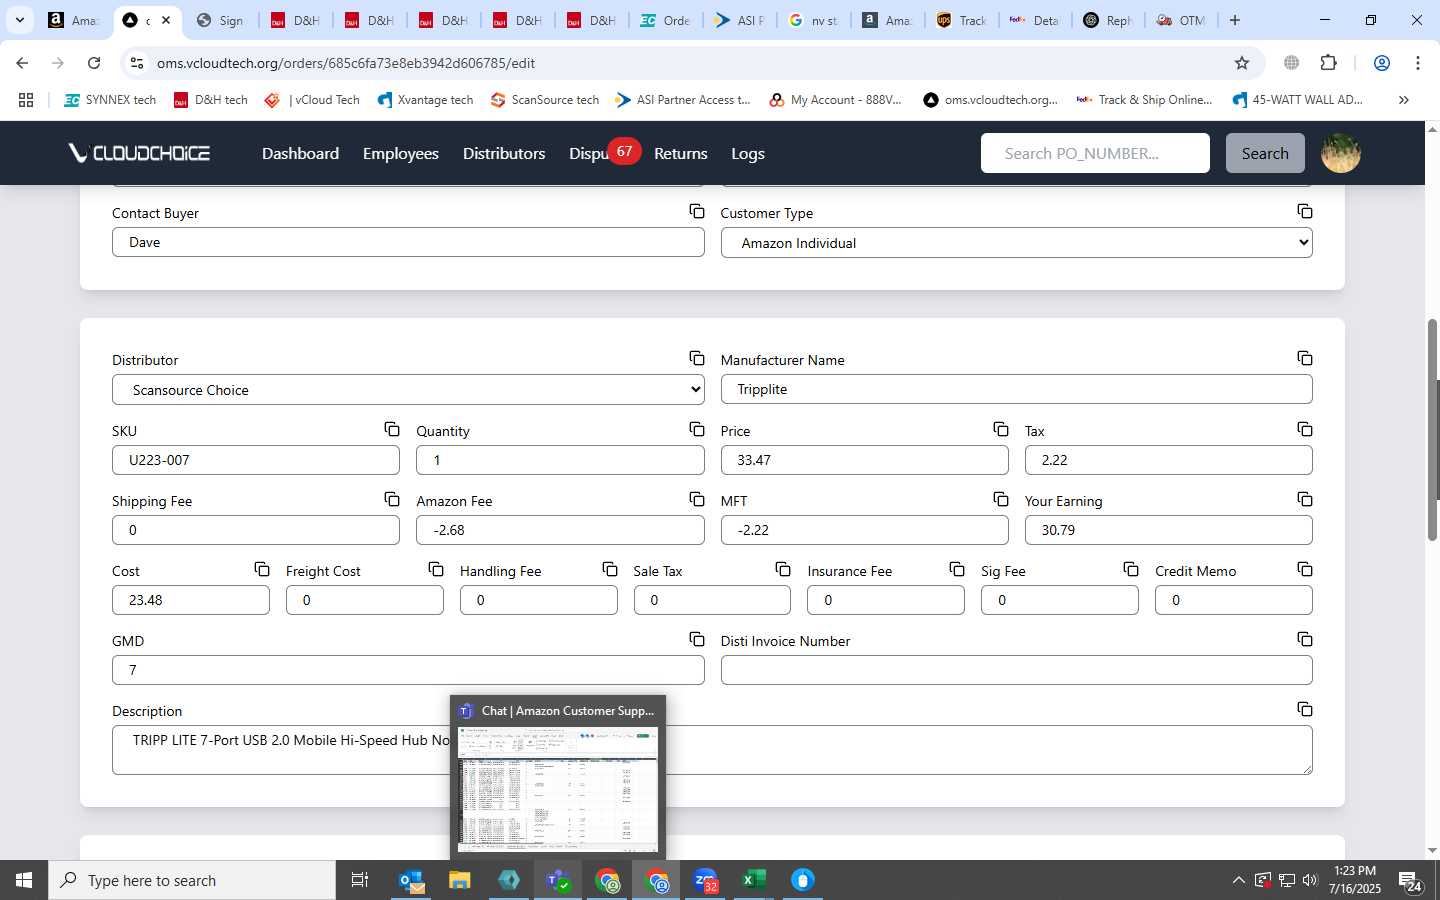Show more bookmarks with the overflow chevron
1440x900 pixels.
click(x=1403, y=100)
